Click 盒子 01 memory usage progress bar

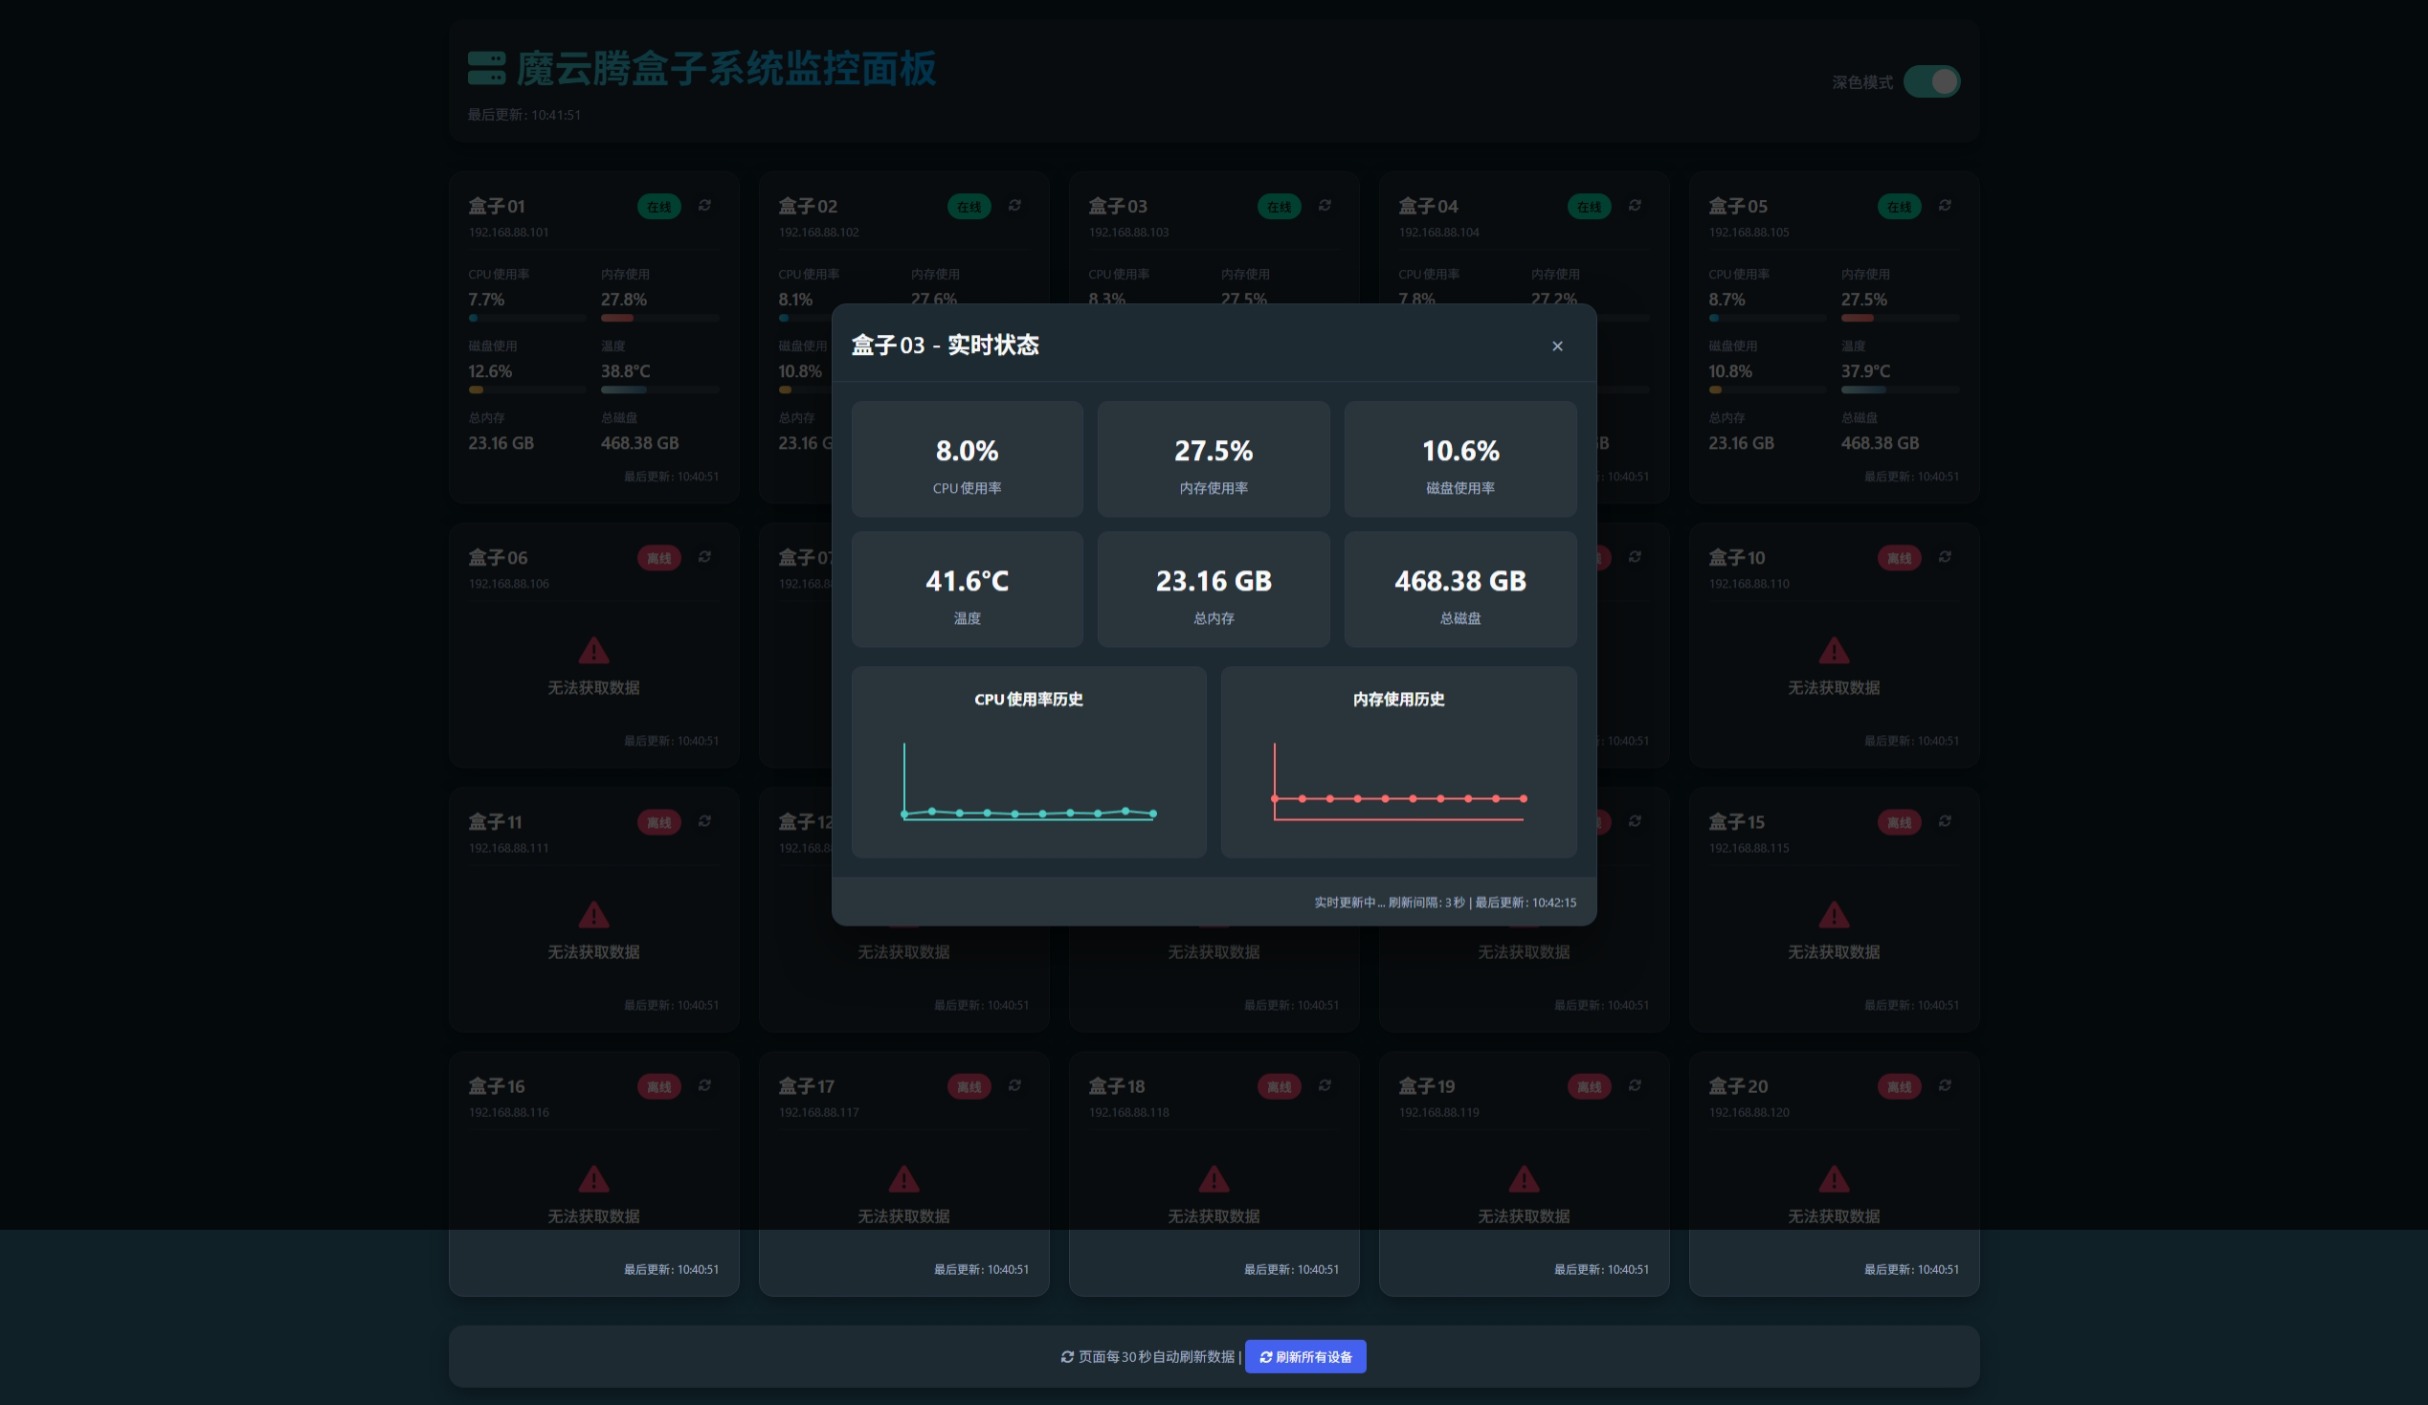[x=659, y=318]
